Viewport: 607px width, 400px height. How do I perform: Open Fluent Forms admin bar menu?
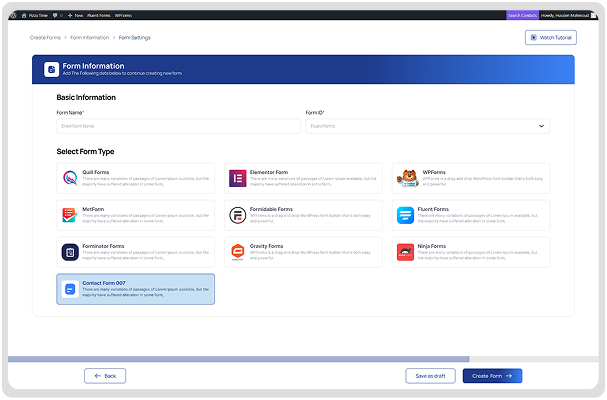click(99, 15)
